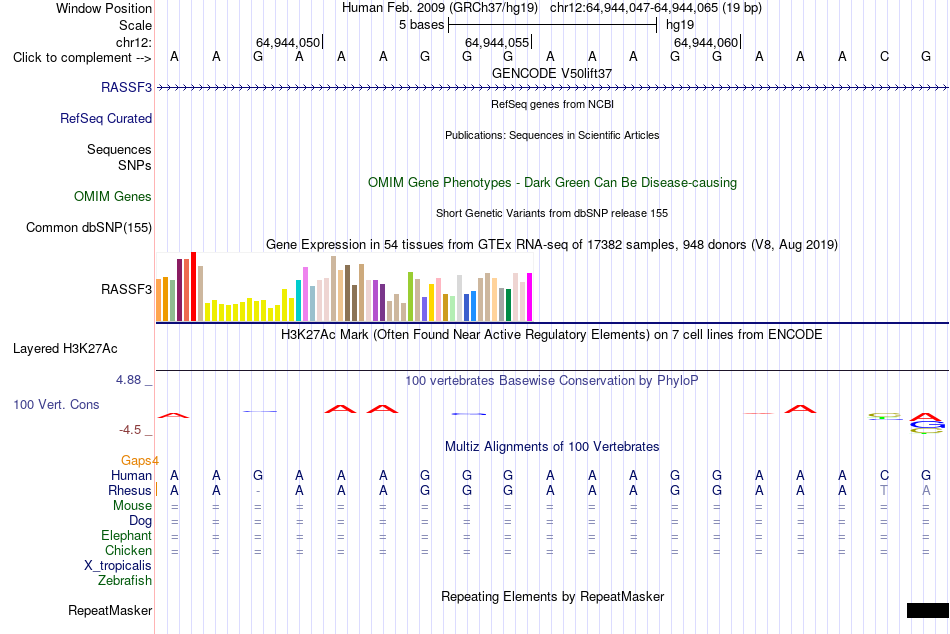
Task: Click the GENCODE V50lift37 track title
Action: pos(552,73)
